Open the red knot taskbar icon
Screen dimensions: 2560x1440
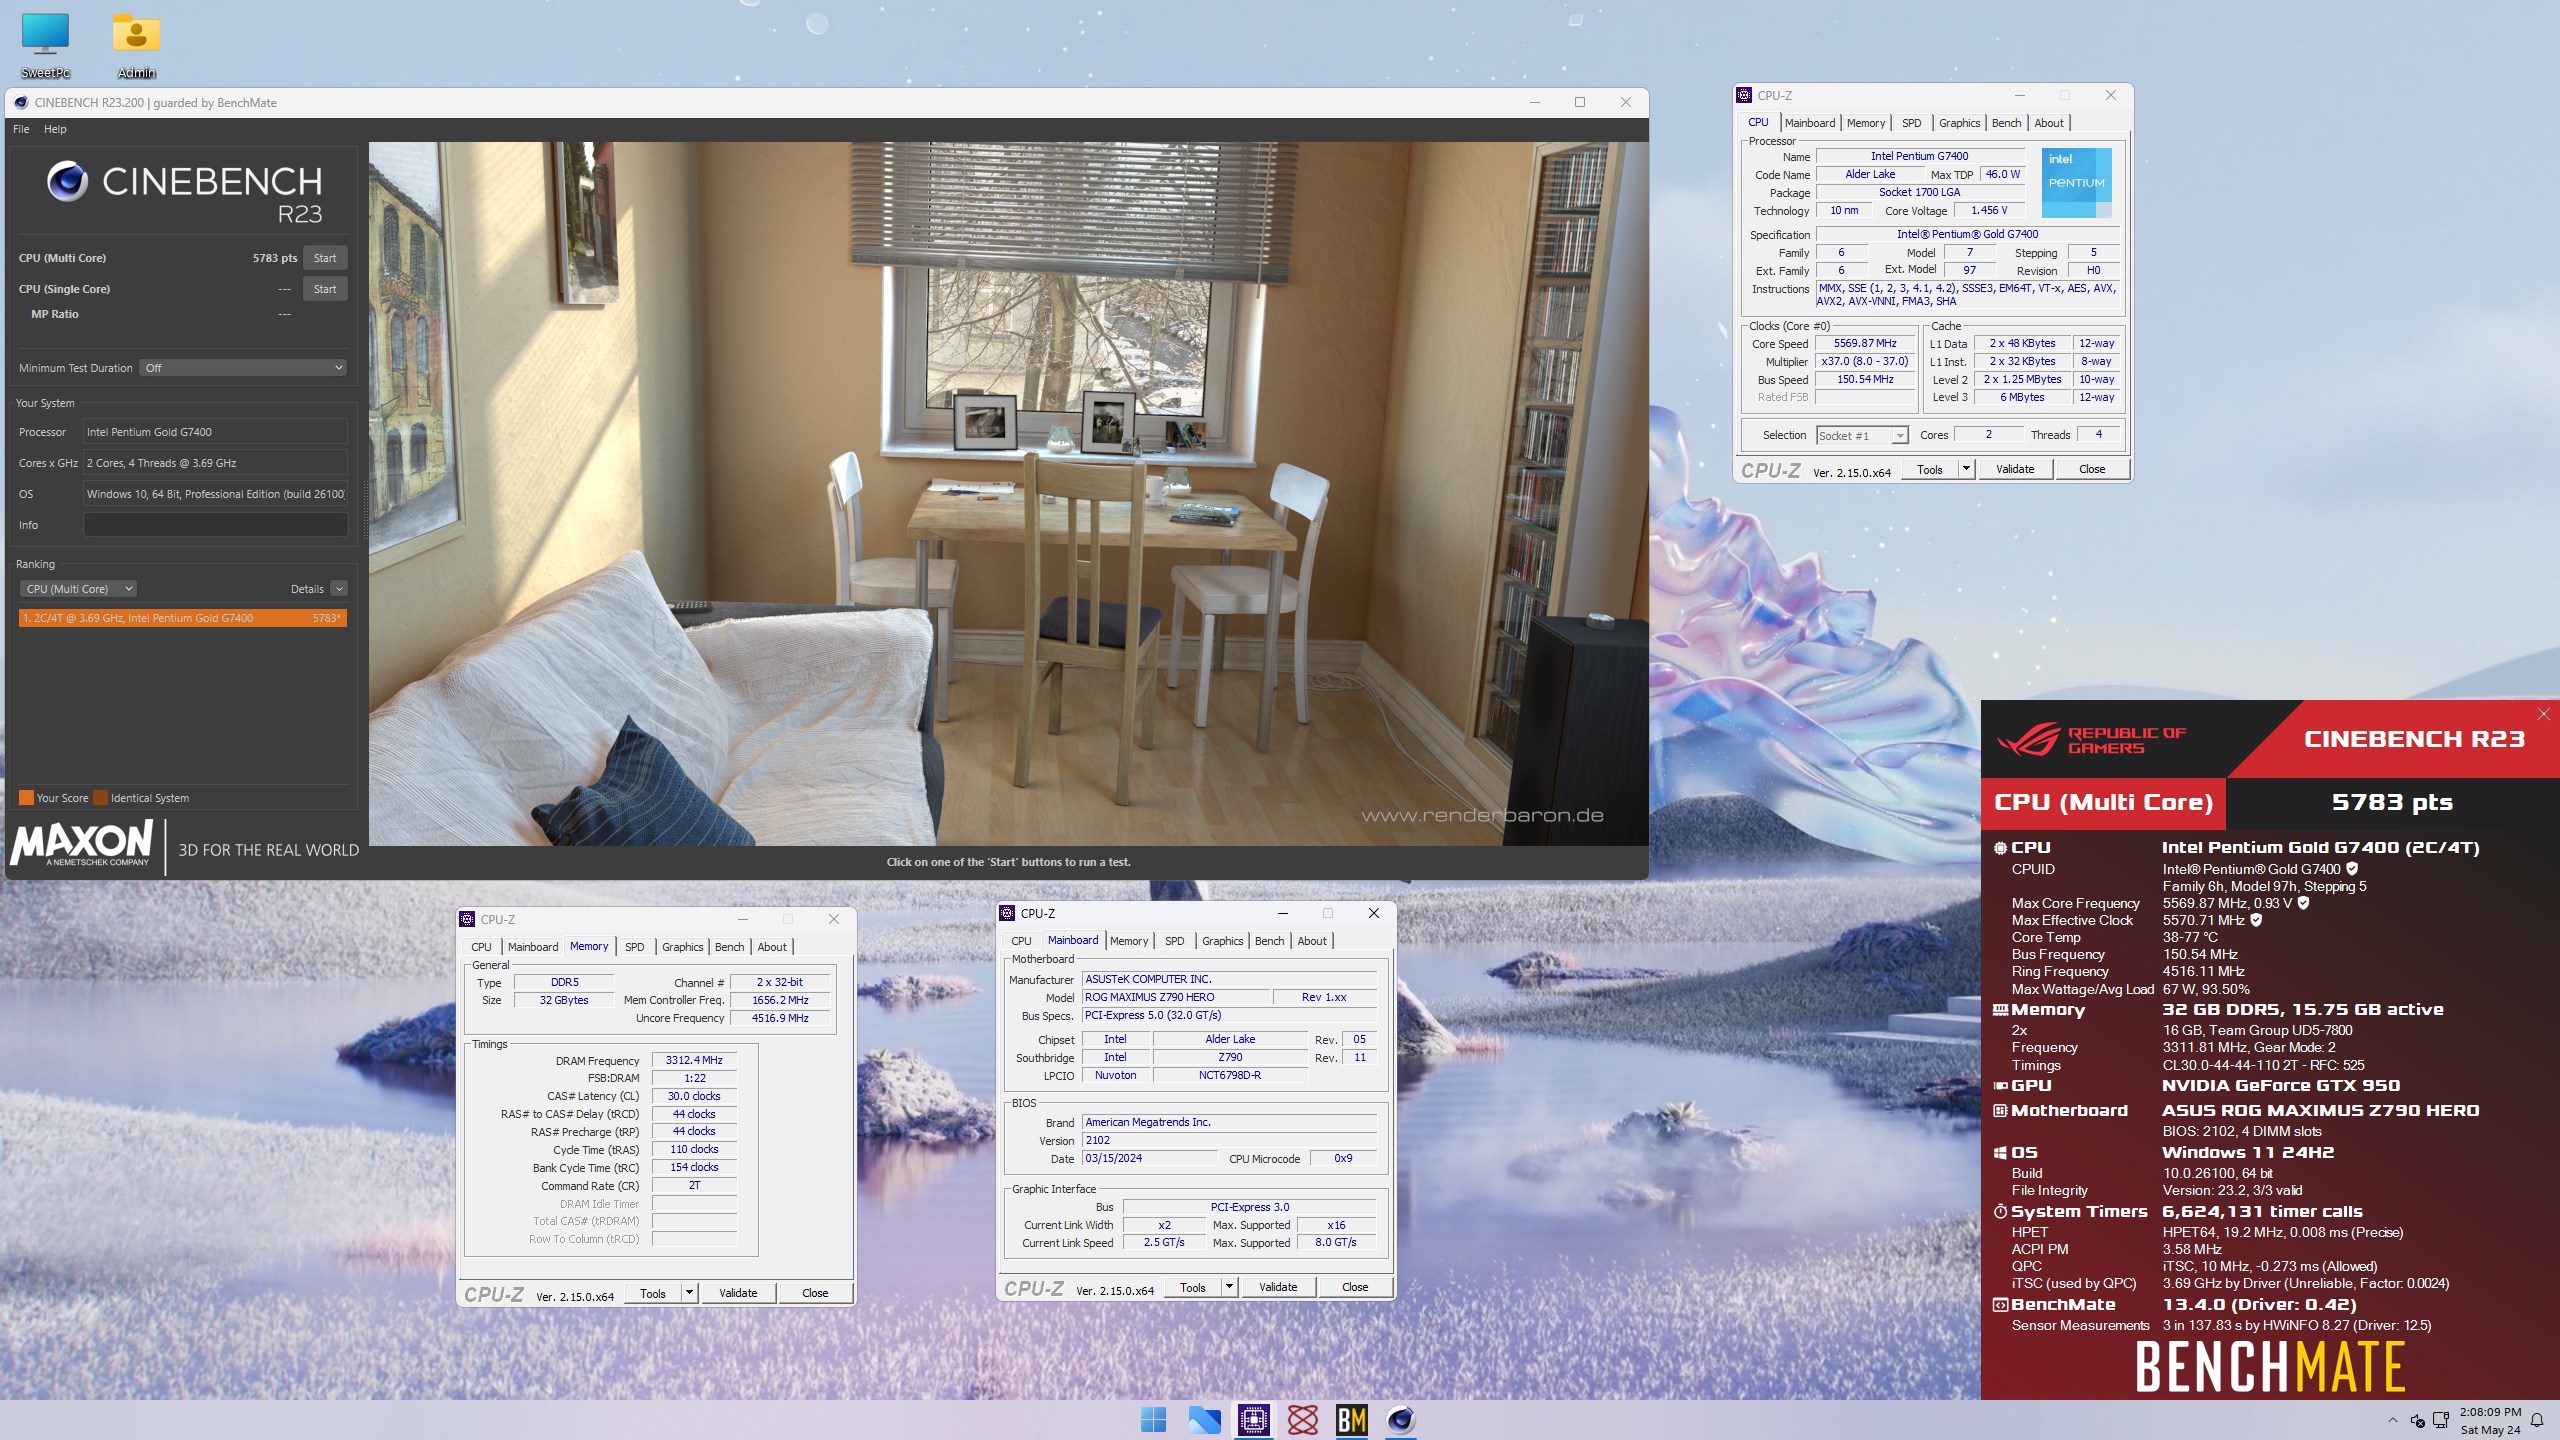point(1302,1419)
